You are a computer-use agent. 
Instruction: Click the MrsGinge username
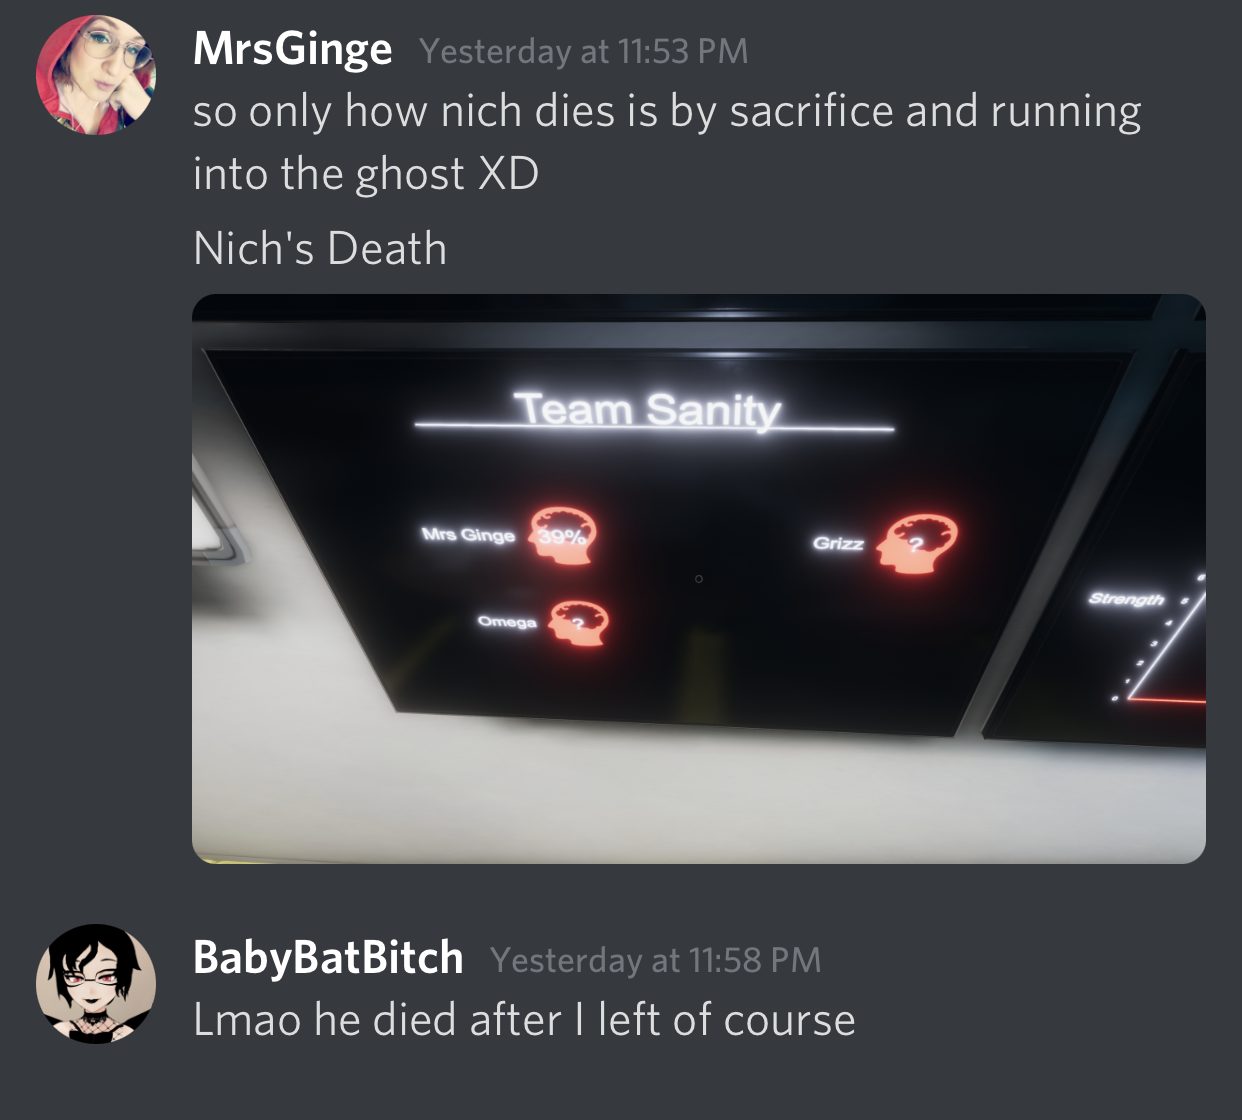pos(292,50)
